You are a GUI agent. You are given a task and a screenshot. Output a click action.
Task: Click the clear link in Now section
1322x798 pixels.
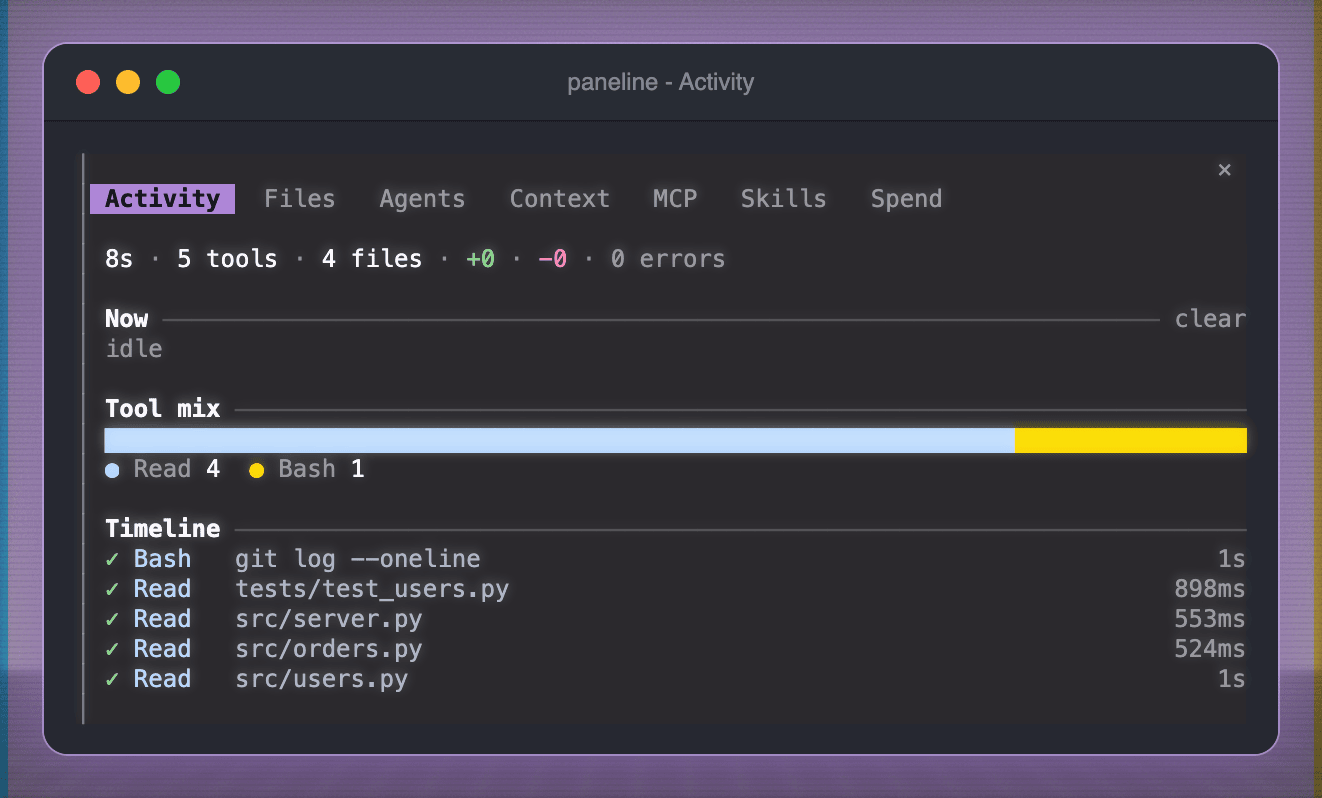[x=1210, y=319]
